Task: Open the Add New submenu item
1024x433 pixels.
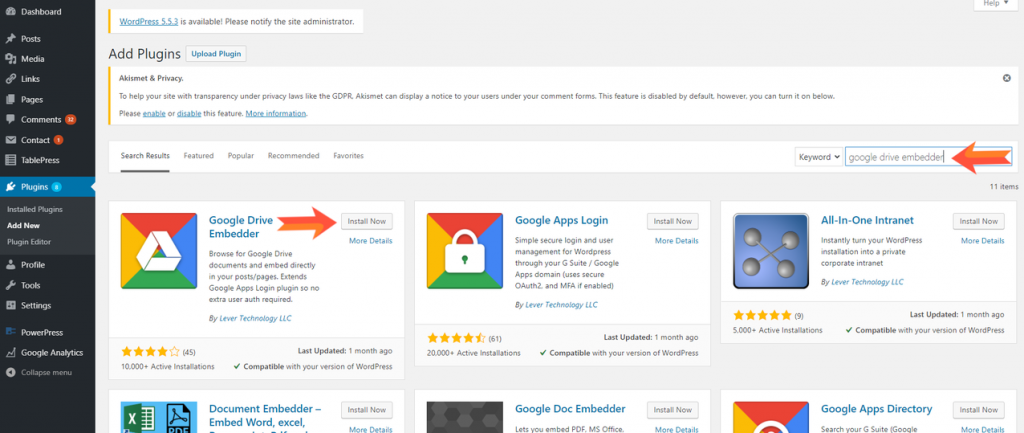Action: (x=24, y=225)
